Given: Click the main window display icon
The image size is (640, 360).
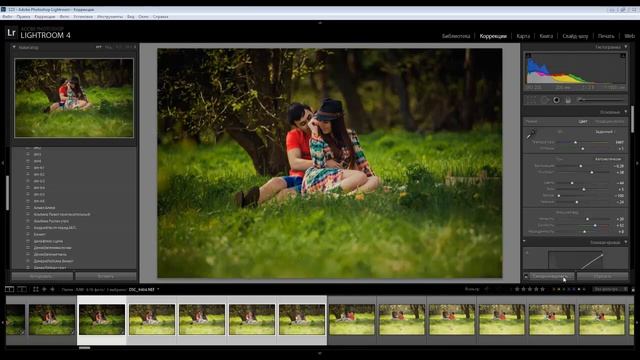Looking at the screenshot, I should (x=9, y=289).
